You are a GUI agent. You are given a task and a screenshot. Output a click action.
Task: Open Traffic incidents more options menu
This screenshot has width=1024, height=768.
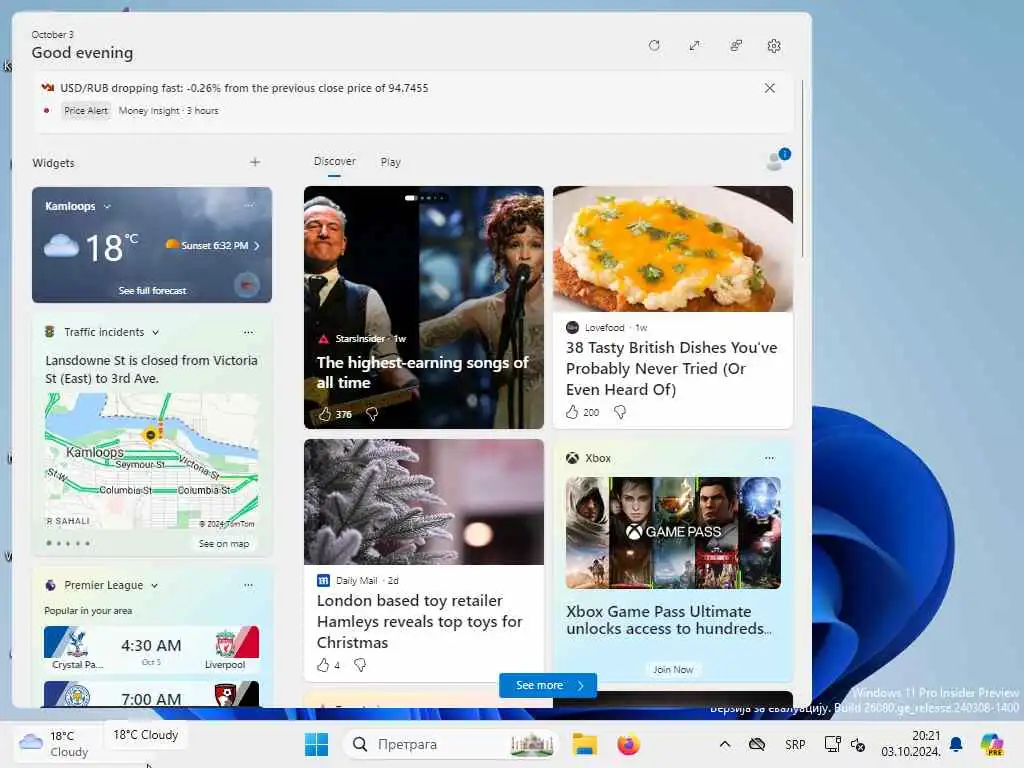pos(248,332)
